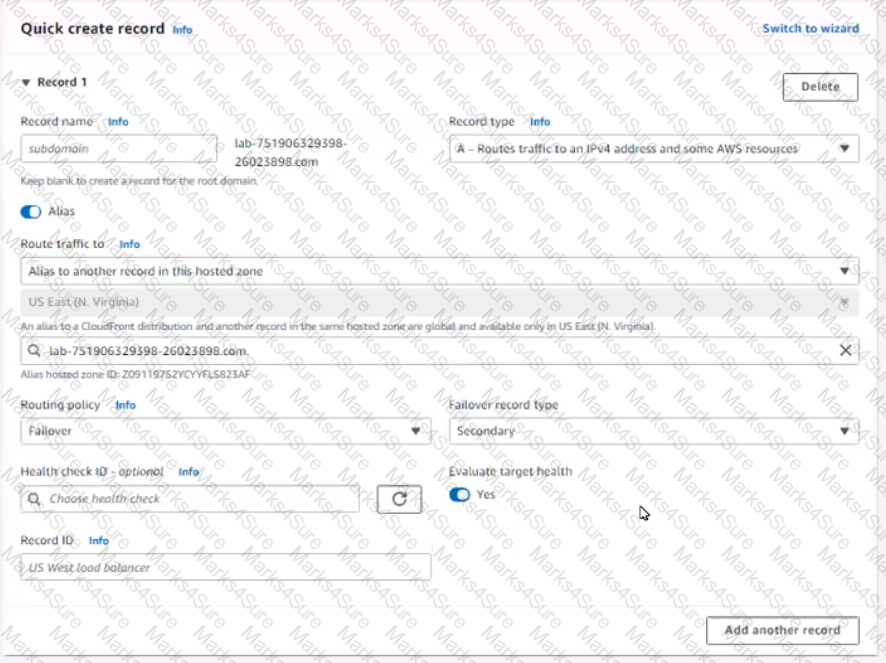The height and width of the screenshot is (663, 886).
Task: Click Add another record button
Action: (x=782, y=630)
